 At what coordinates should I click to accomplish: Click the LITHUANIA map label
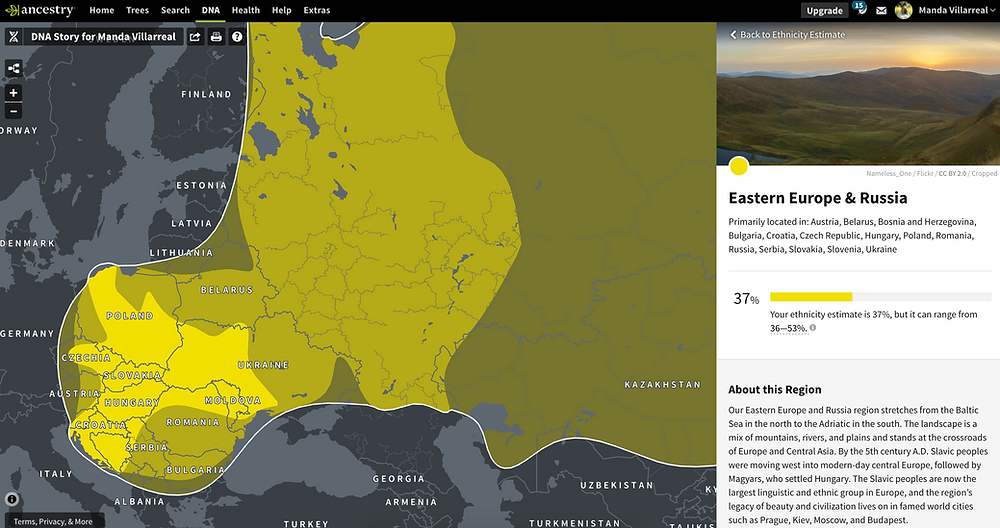pyautogui.click(x=181, y=253)
